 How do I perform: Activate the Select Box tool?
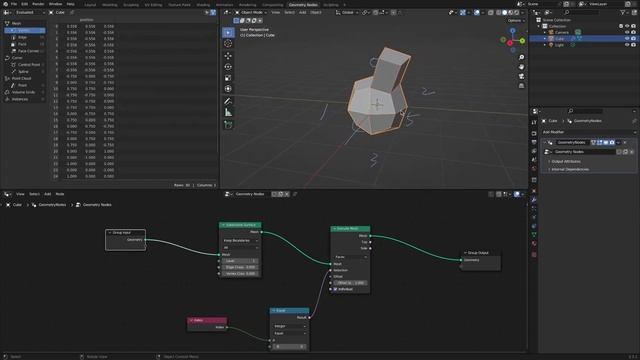coord(228,32)
